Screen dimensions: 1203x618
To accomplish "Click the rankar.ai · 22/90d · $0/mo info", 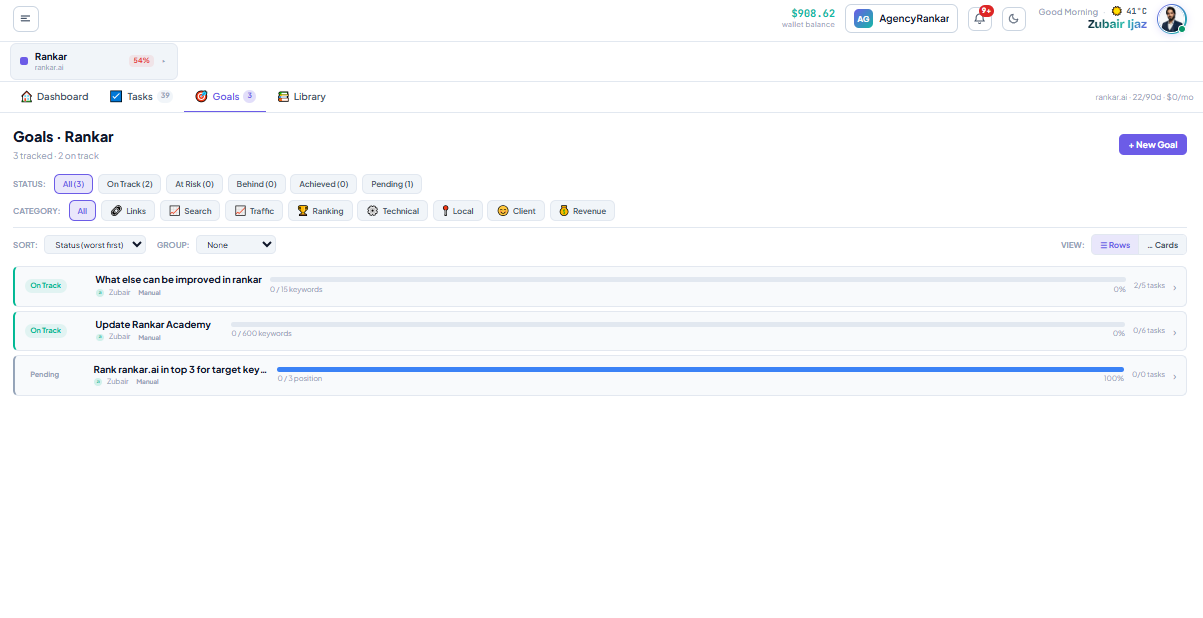I will 1144,97.
